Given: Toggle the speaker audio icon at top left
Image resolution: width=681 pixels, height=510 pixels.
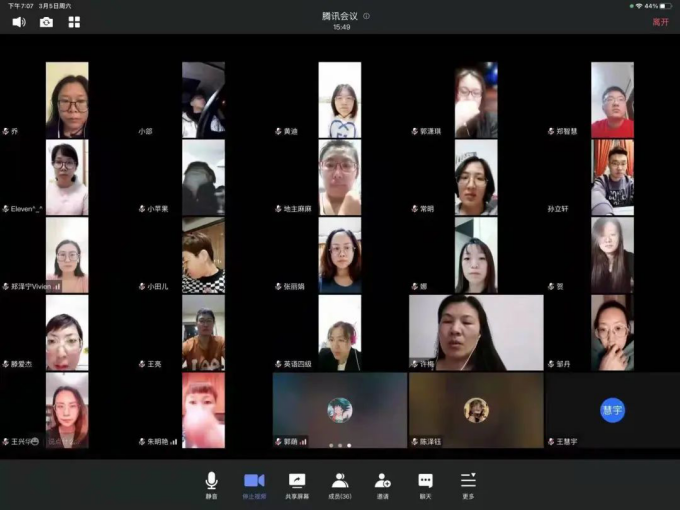Looking at the screenshot, I should [x=19, y=21].
